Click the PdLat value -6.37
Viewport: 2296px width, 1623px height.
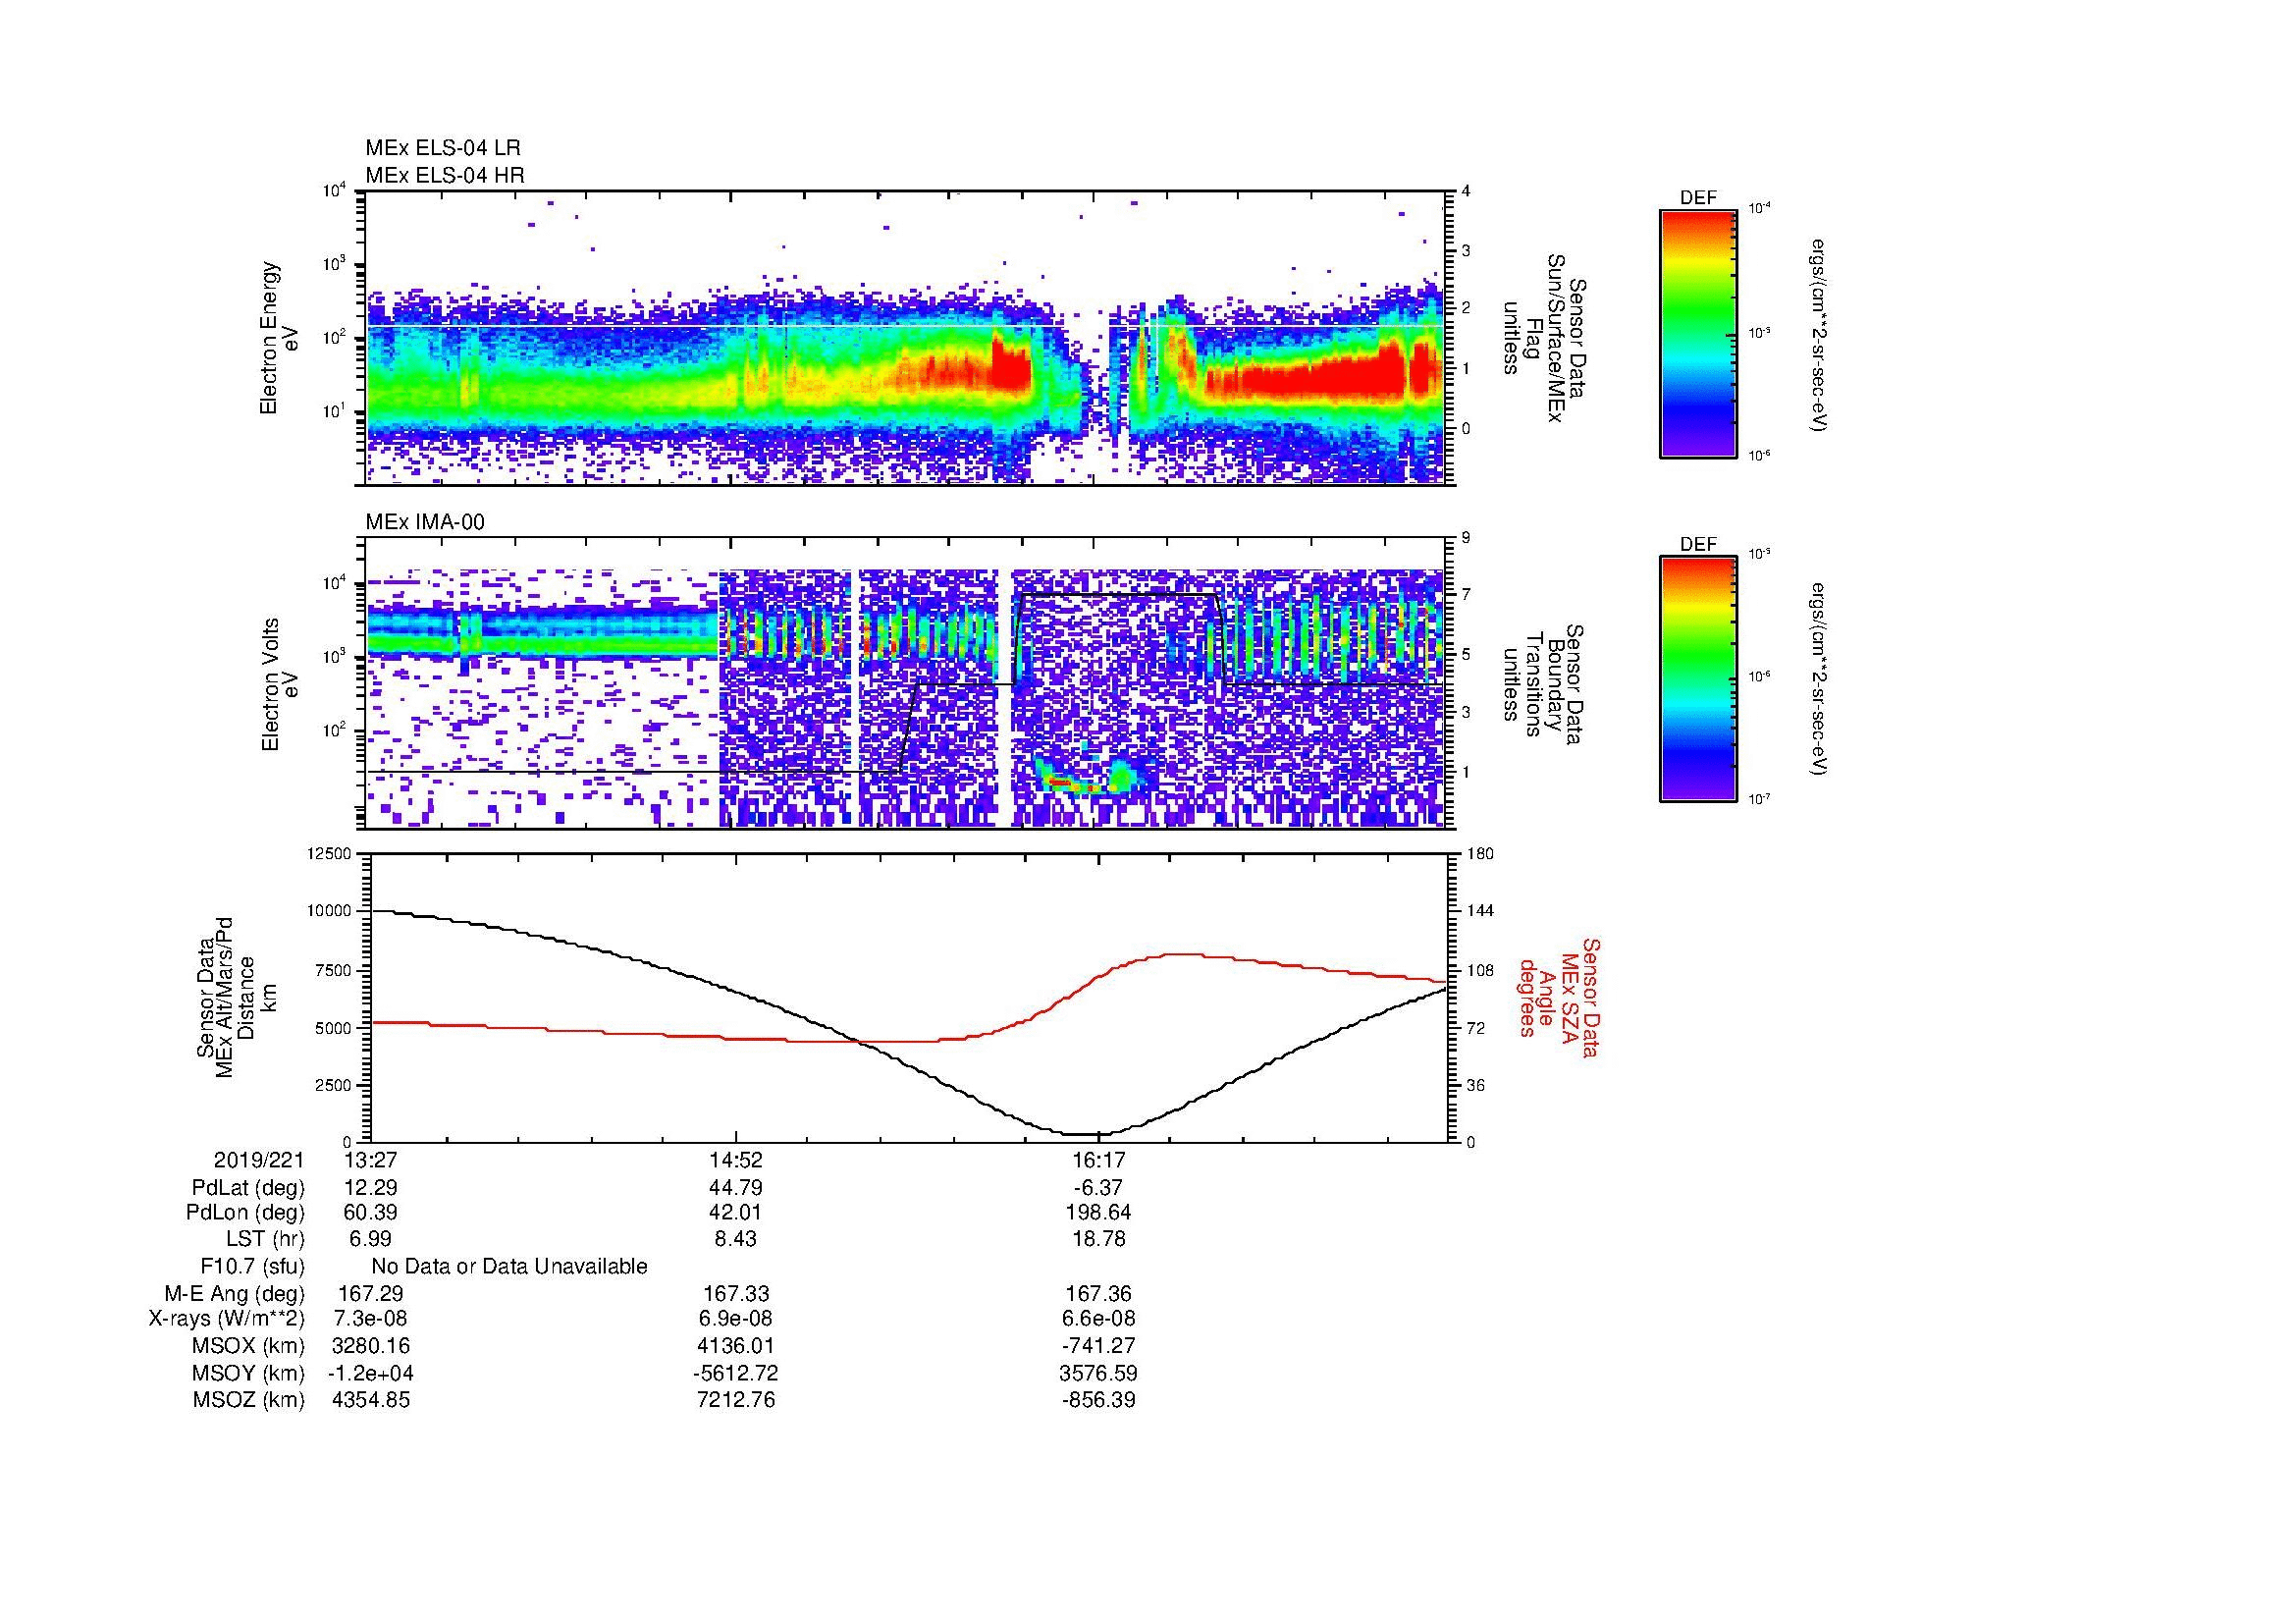coord(1097,1188)
